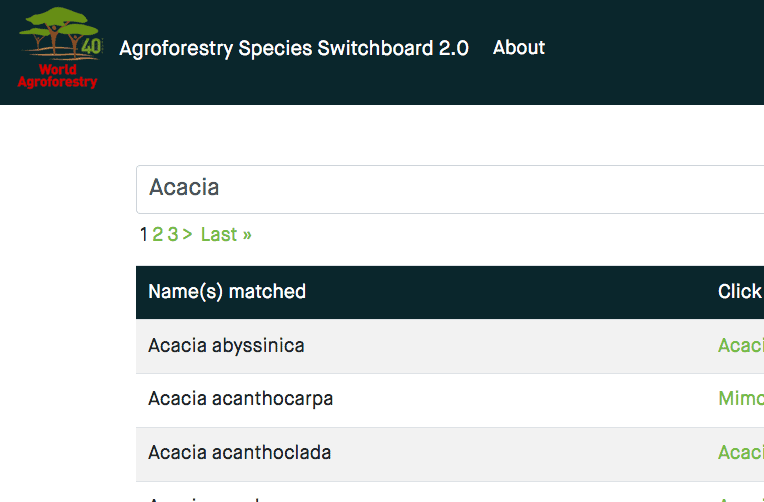
Task: Click the red World Agroforestry logo text
Action: click(x=58, y=77)
